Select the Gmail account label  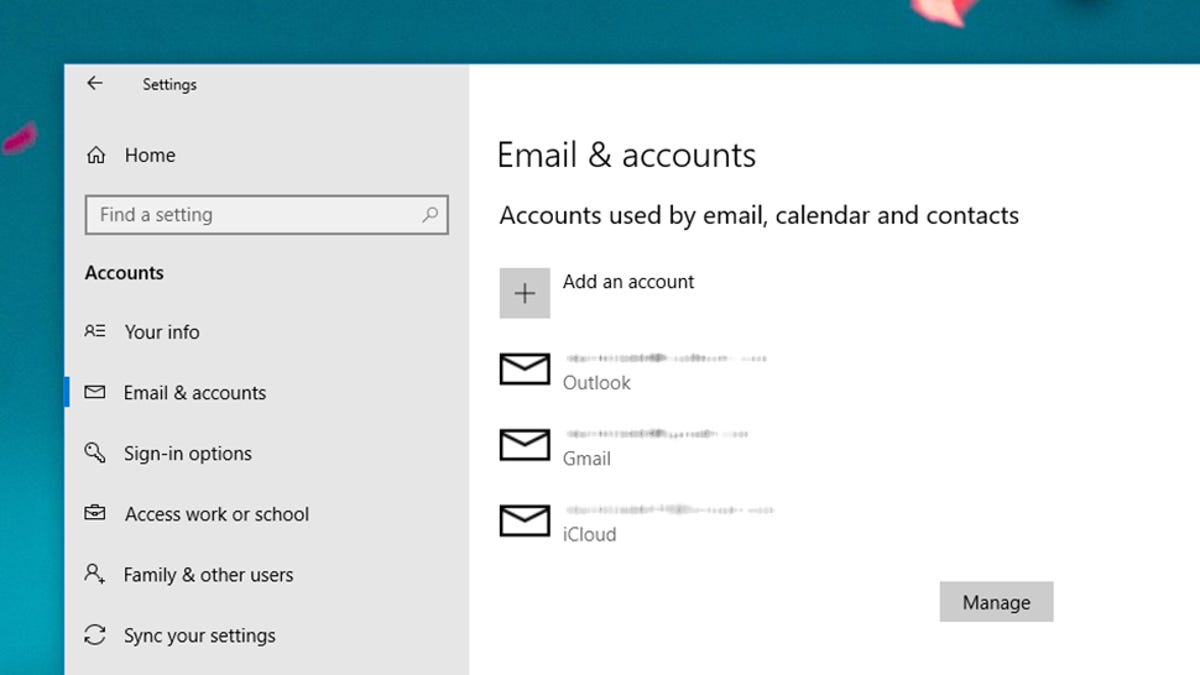pos(587,459)
